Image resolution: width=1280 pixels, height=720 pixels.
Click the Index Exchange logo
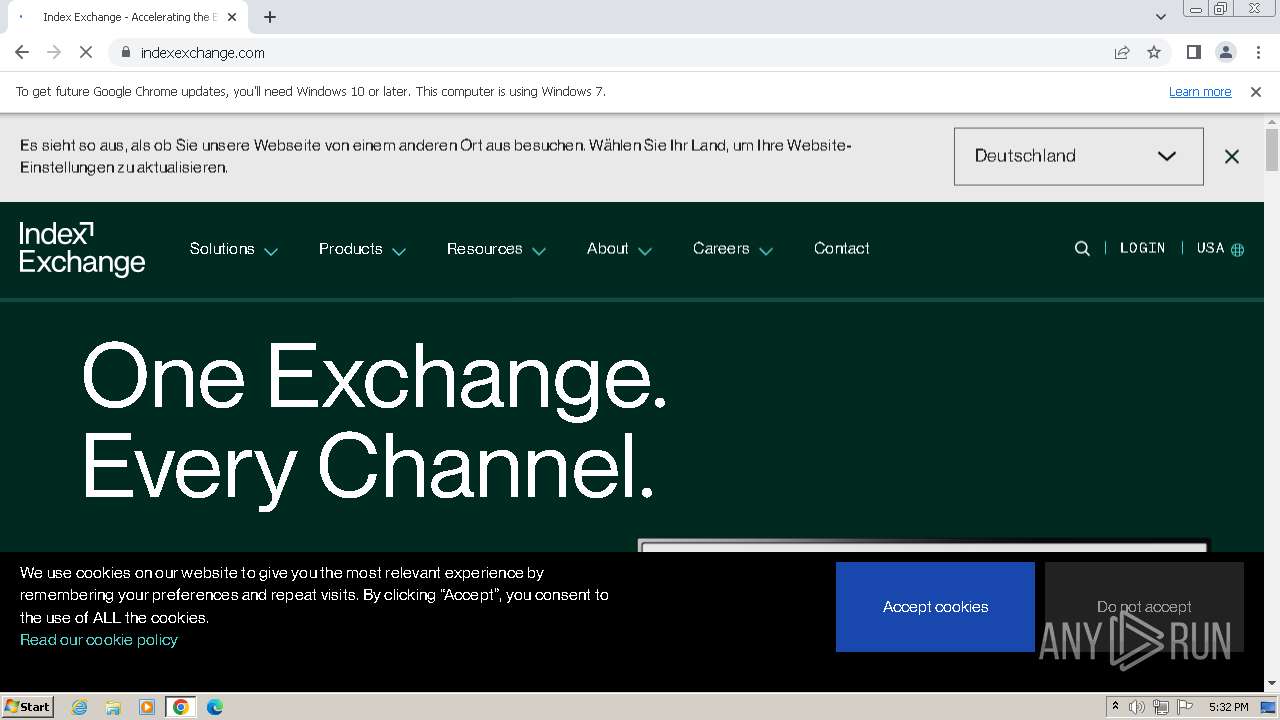[82, 249]
